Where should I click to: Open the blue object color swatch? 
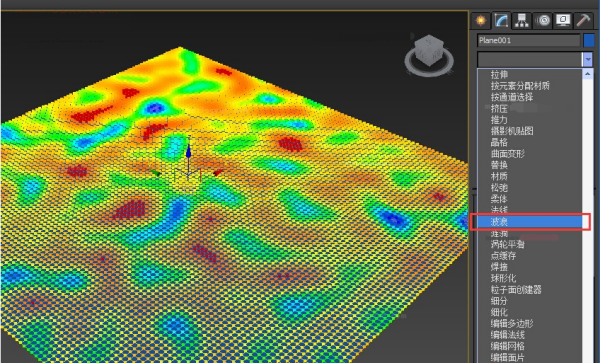(x=589, y=41)
